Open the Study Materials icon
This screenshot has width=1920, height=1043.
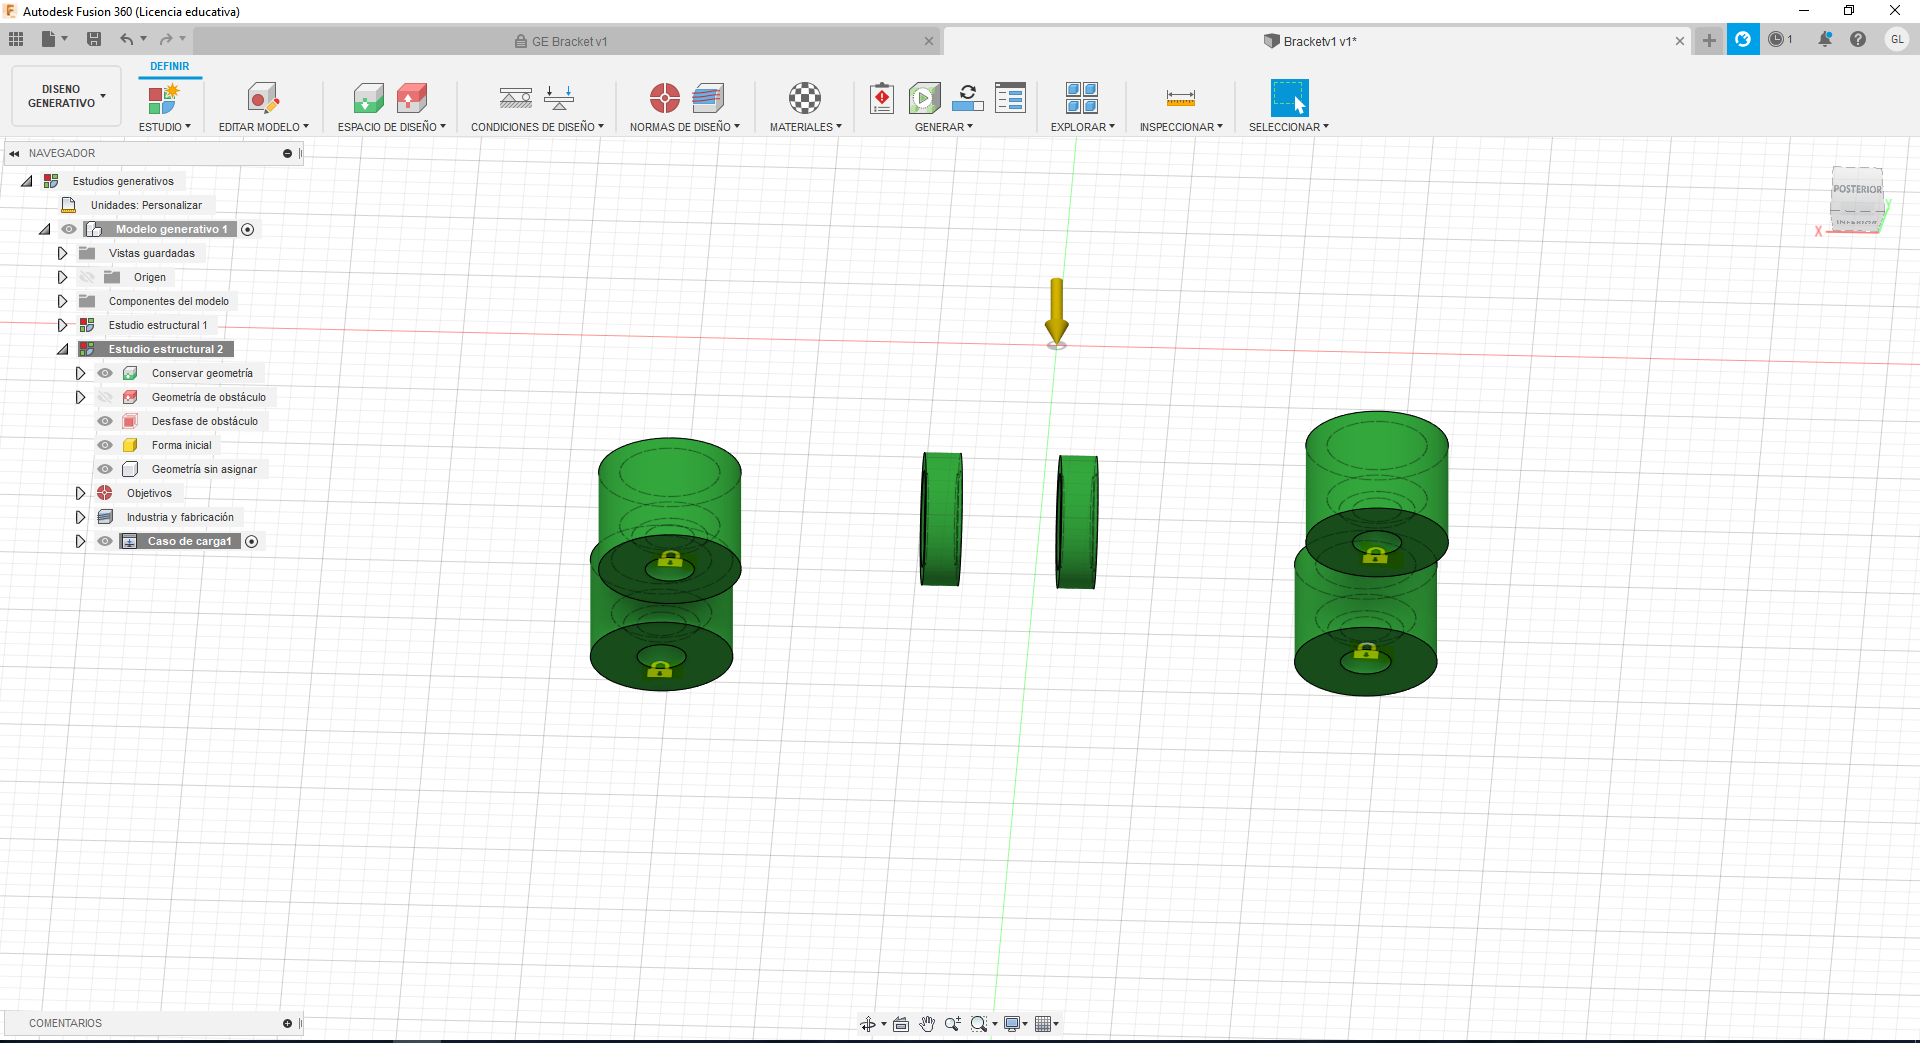click(805, 98)
